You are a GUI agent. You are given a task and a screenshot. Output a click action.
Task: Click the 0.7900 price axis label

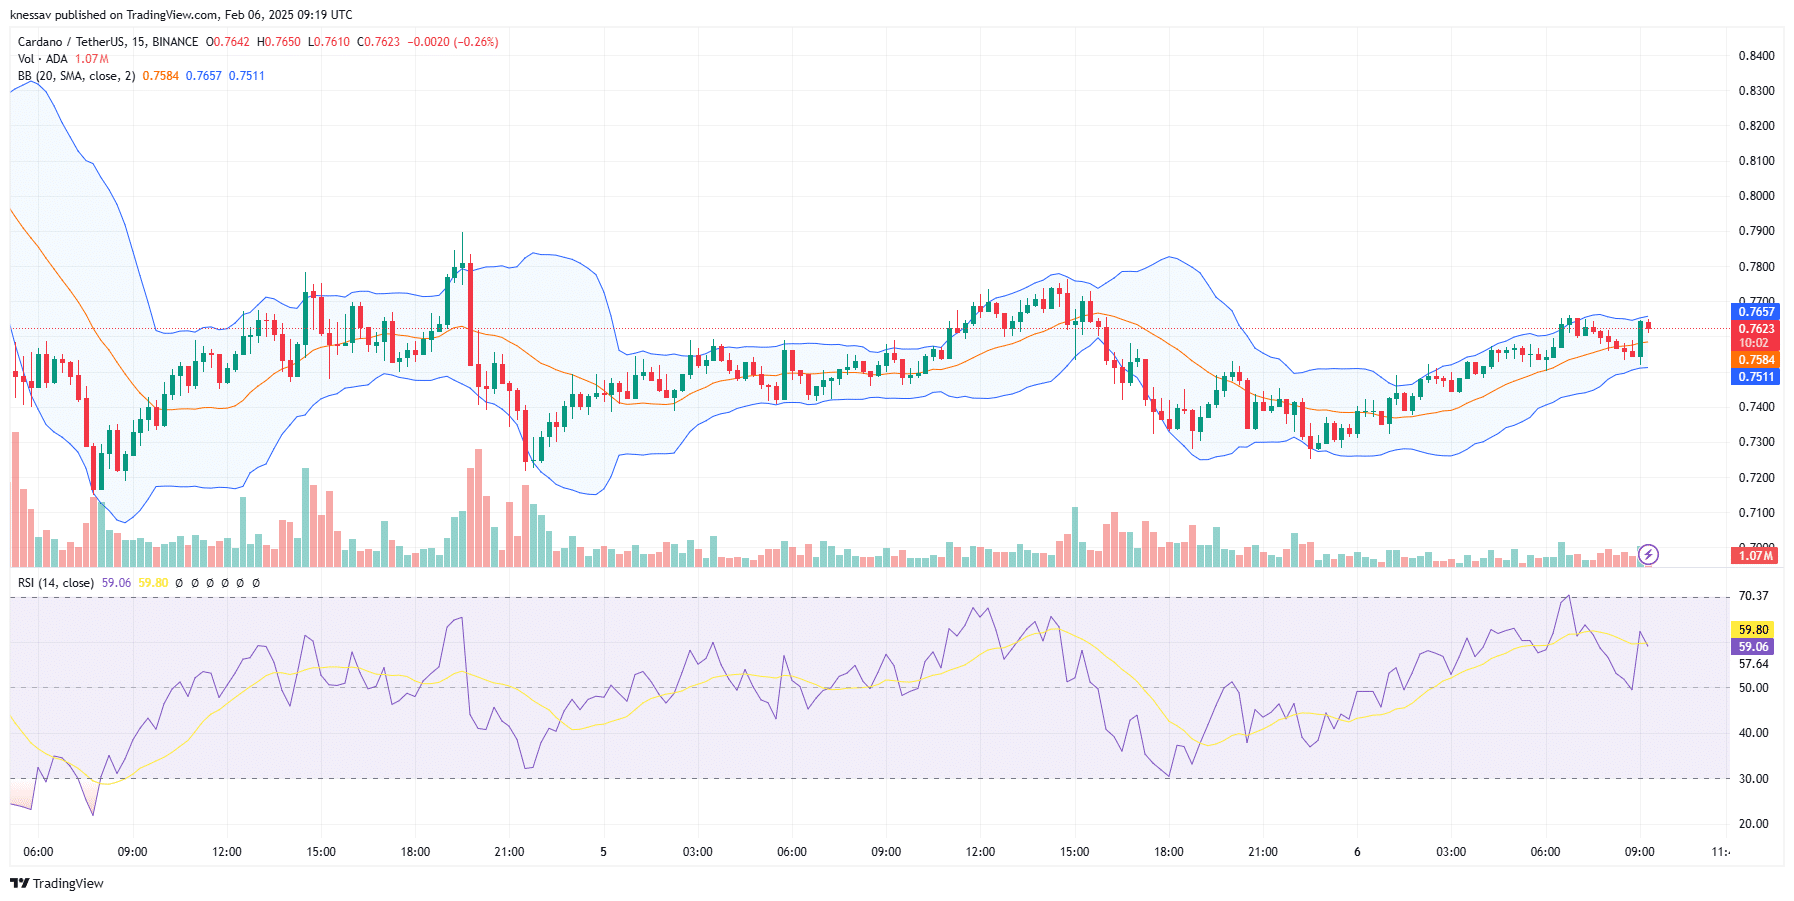[1756, 231]
